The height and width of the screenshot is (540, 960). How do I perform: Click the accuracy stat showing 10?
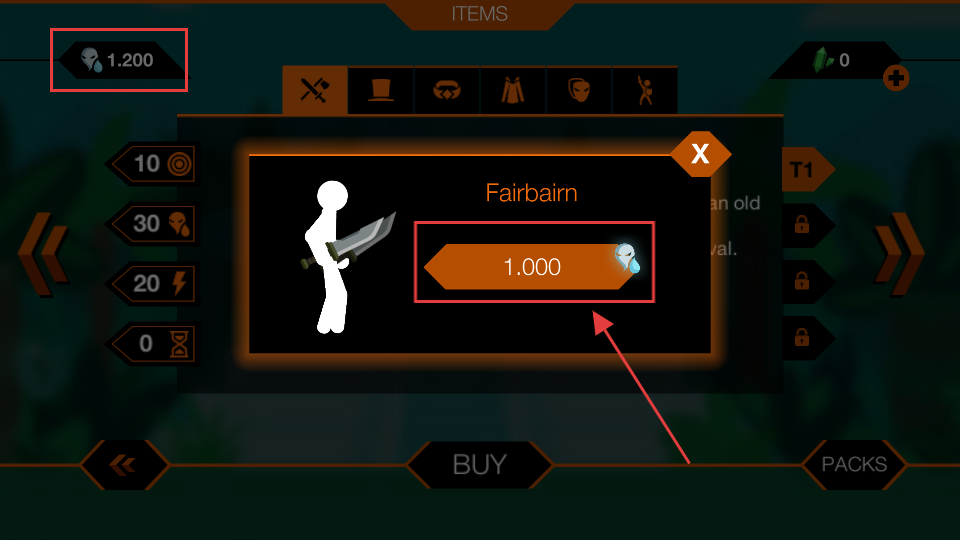tap(153, 163)
